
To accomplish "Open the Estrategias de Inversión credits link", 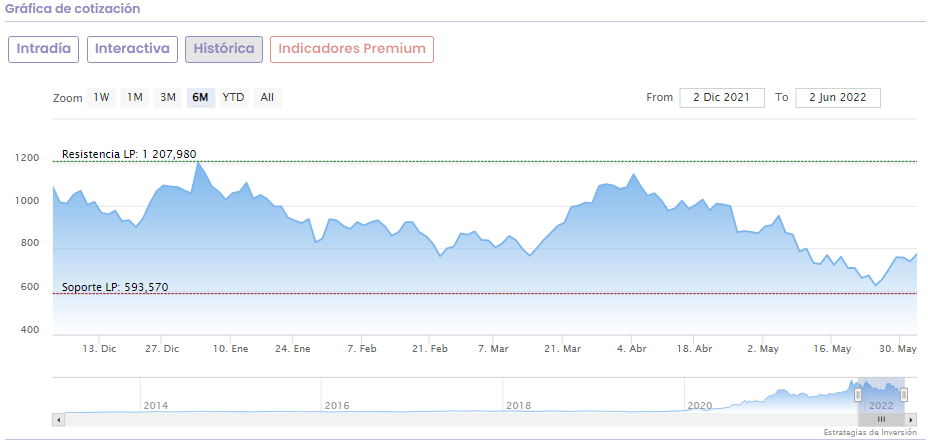I will (x=870, y=432).
